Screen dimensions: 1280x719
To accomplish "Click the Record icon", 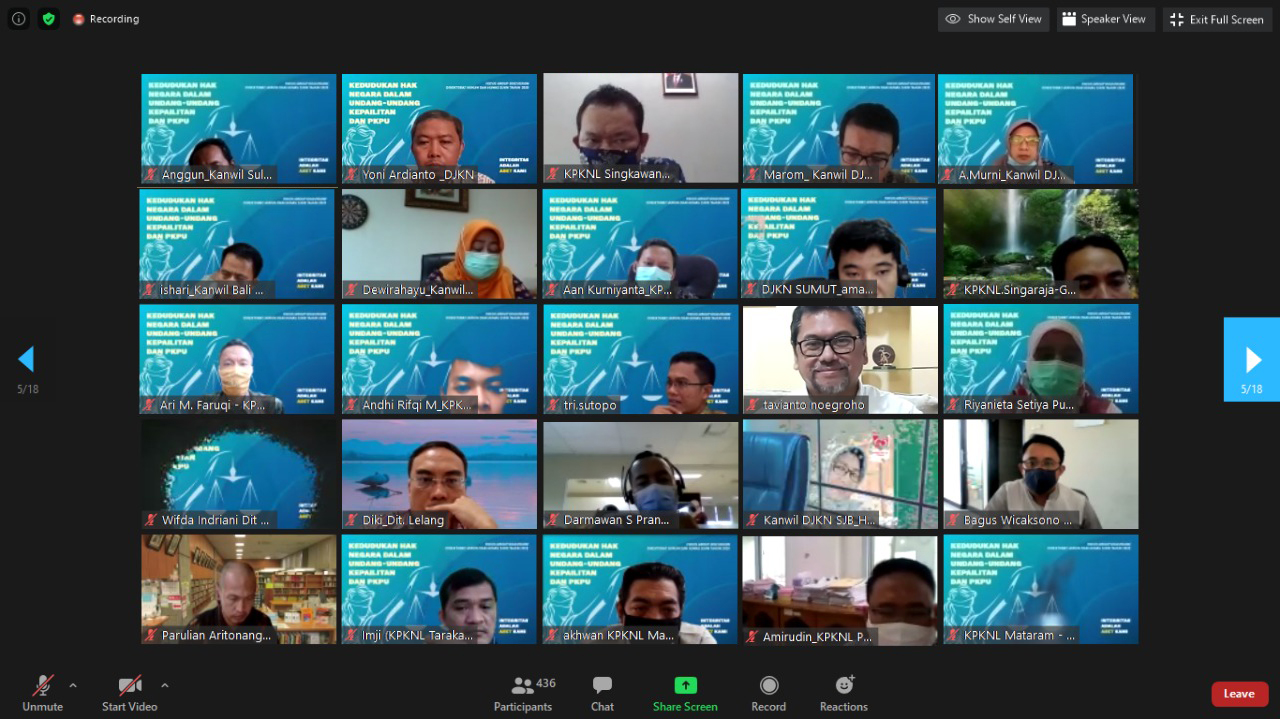I will pos(768,693).
